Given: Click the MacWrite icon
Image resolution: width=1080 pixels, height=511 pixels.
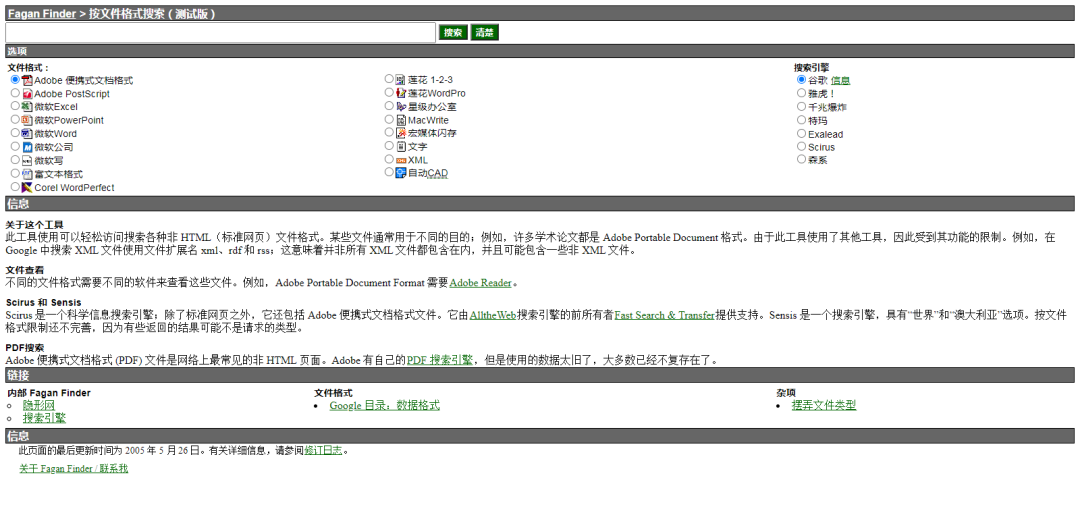Looking at the screenshot, I should [x=401, y=120].
